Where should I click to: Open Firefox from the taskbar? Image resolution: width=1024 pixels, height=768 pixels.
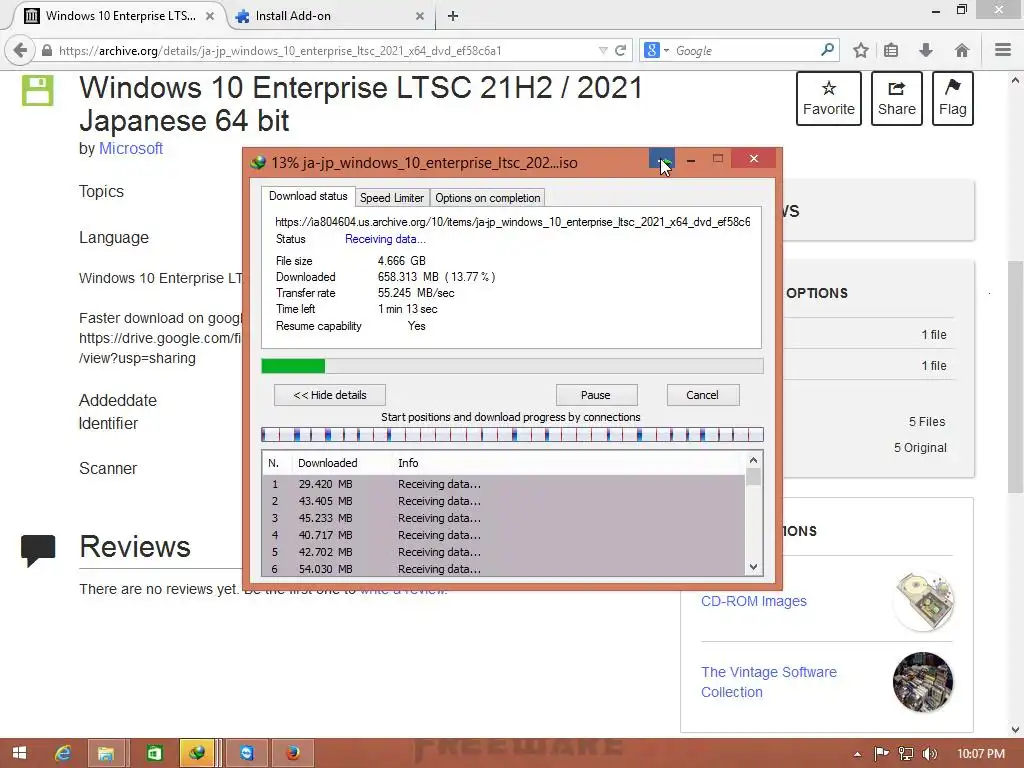[293, 753]
